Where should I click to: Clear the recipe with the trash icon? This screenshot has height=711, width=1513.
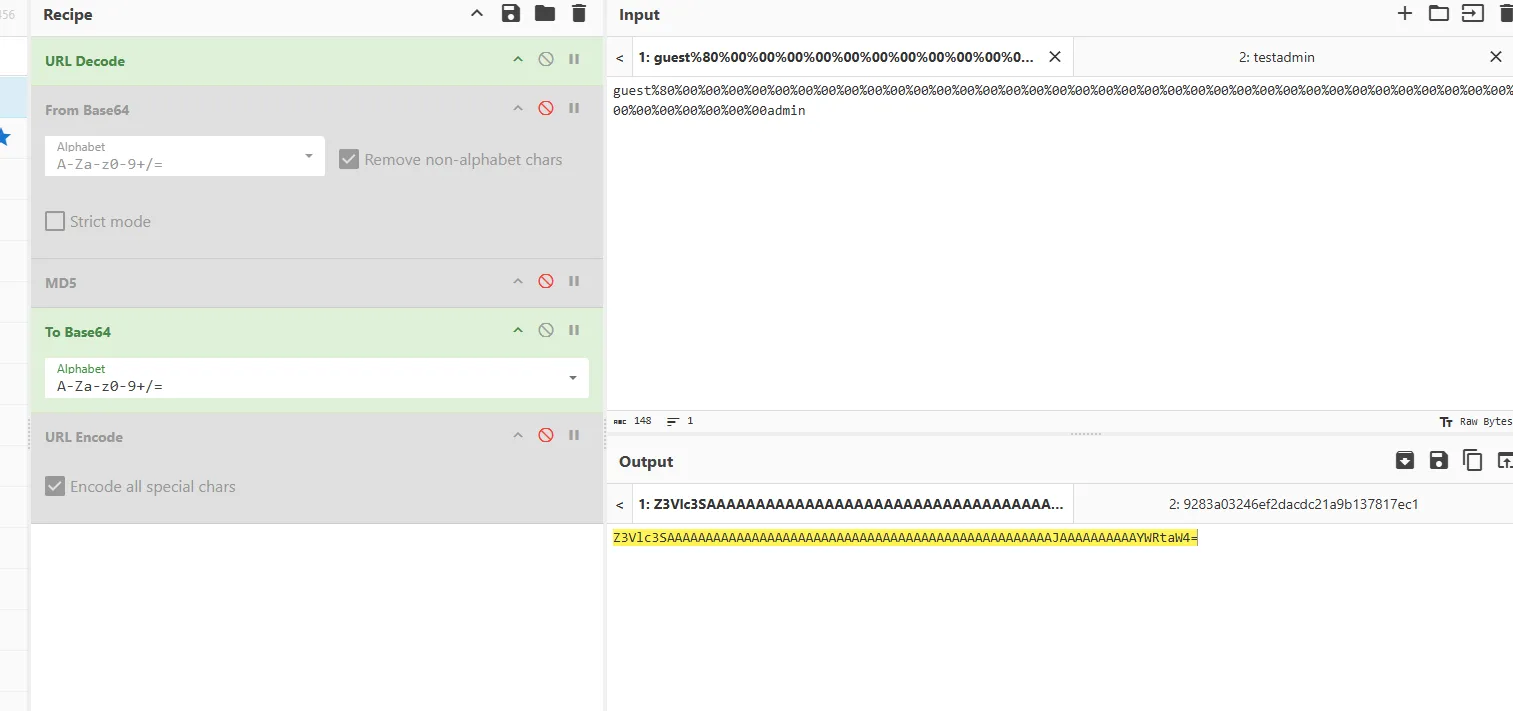coord(578,14)
